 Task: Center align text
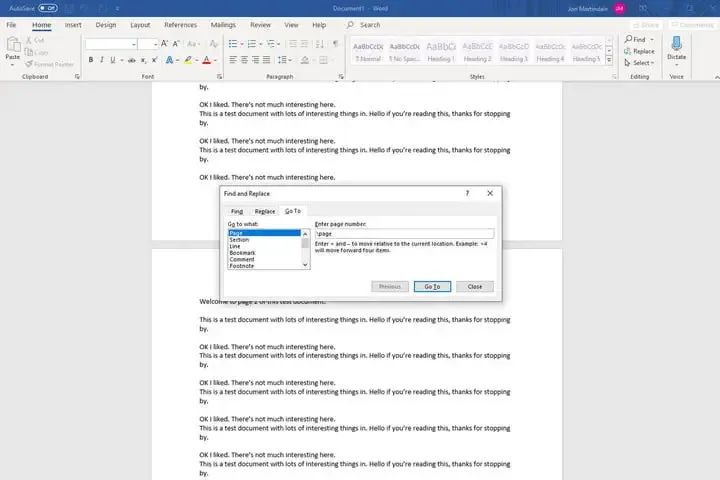click(244, 60)
